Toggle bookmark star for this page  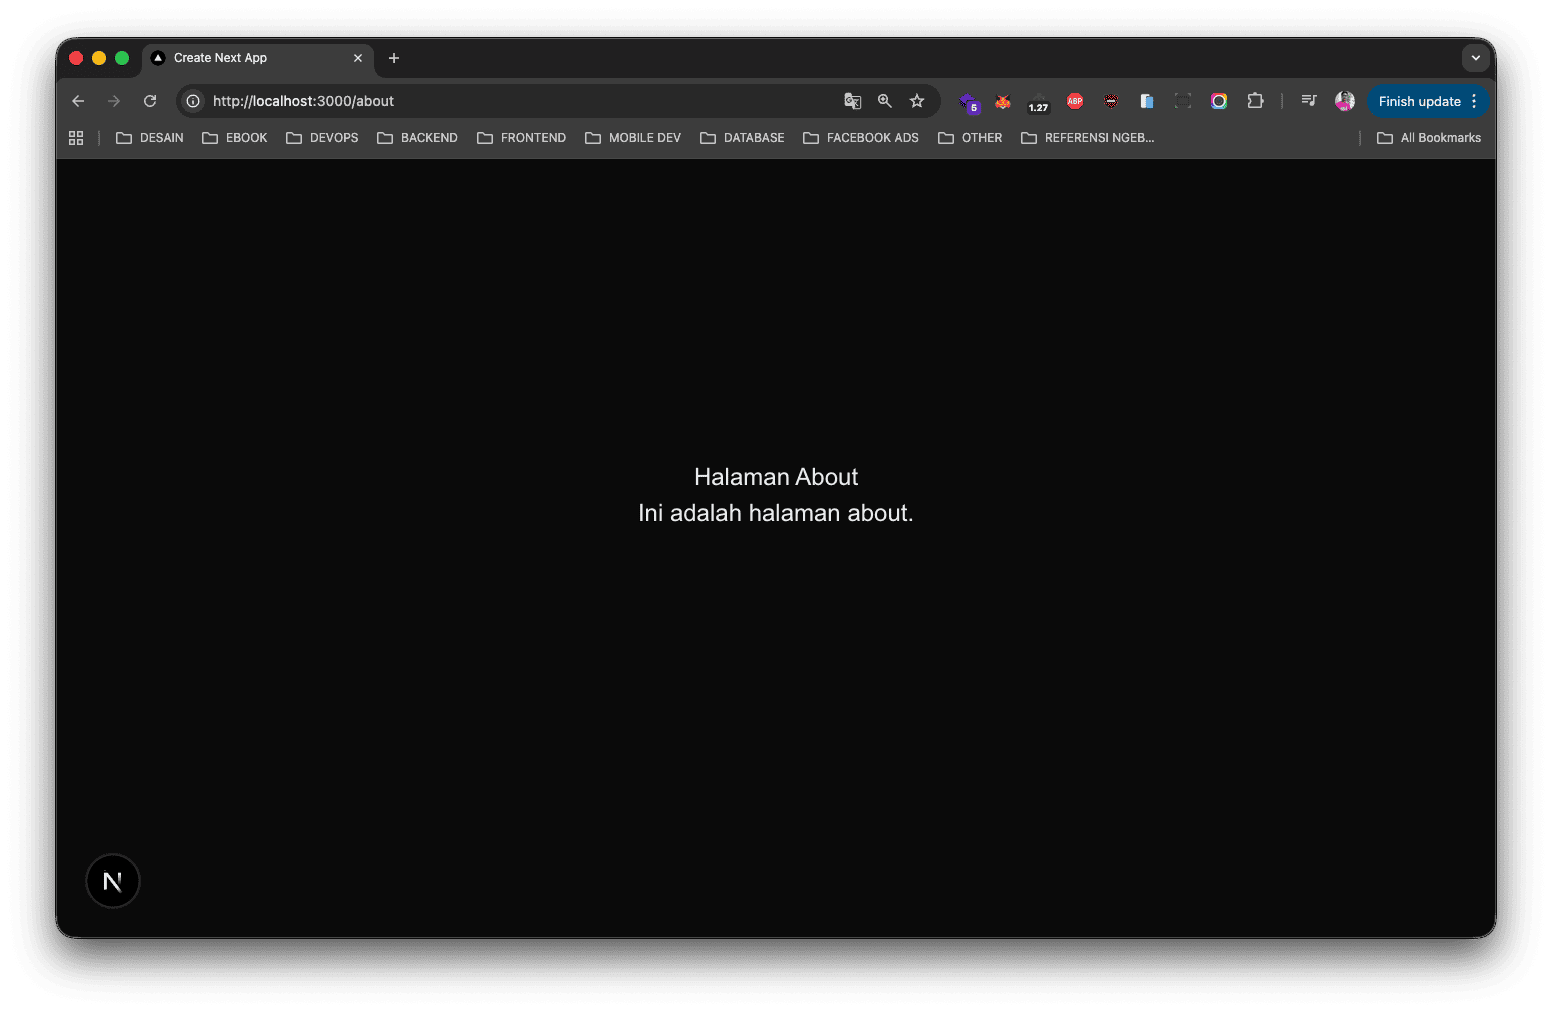(x=917, y=101)
